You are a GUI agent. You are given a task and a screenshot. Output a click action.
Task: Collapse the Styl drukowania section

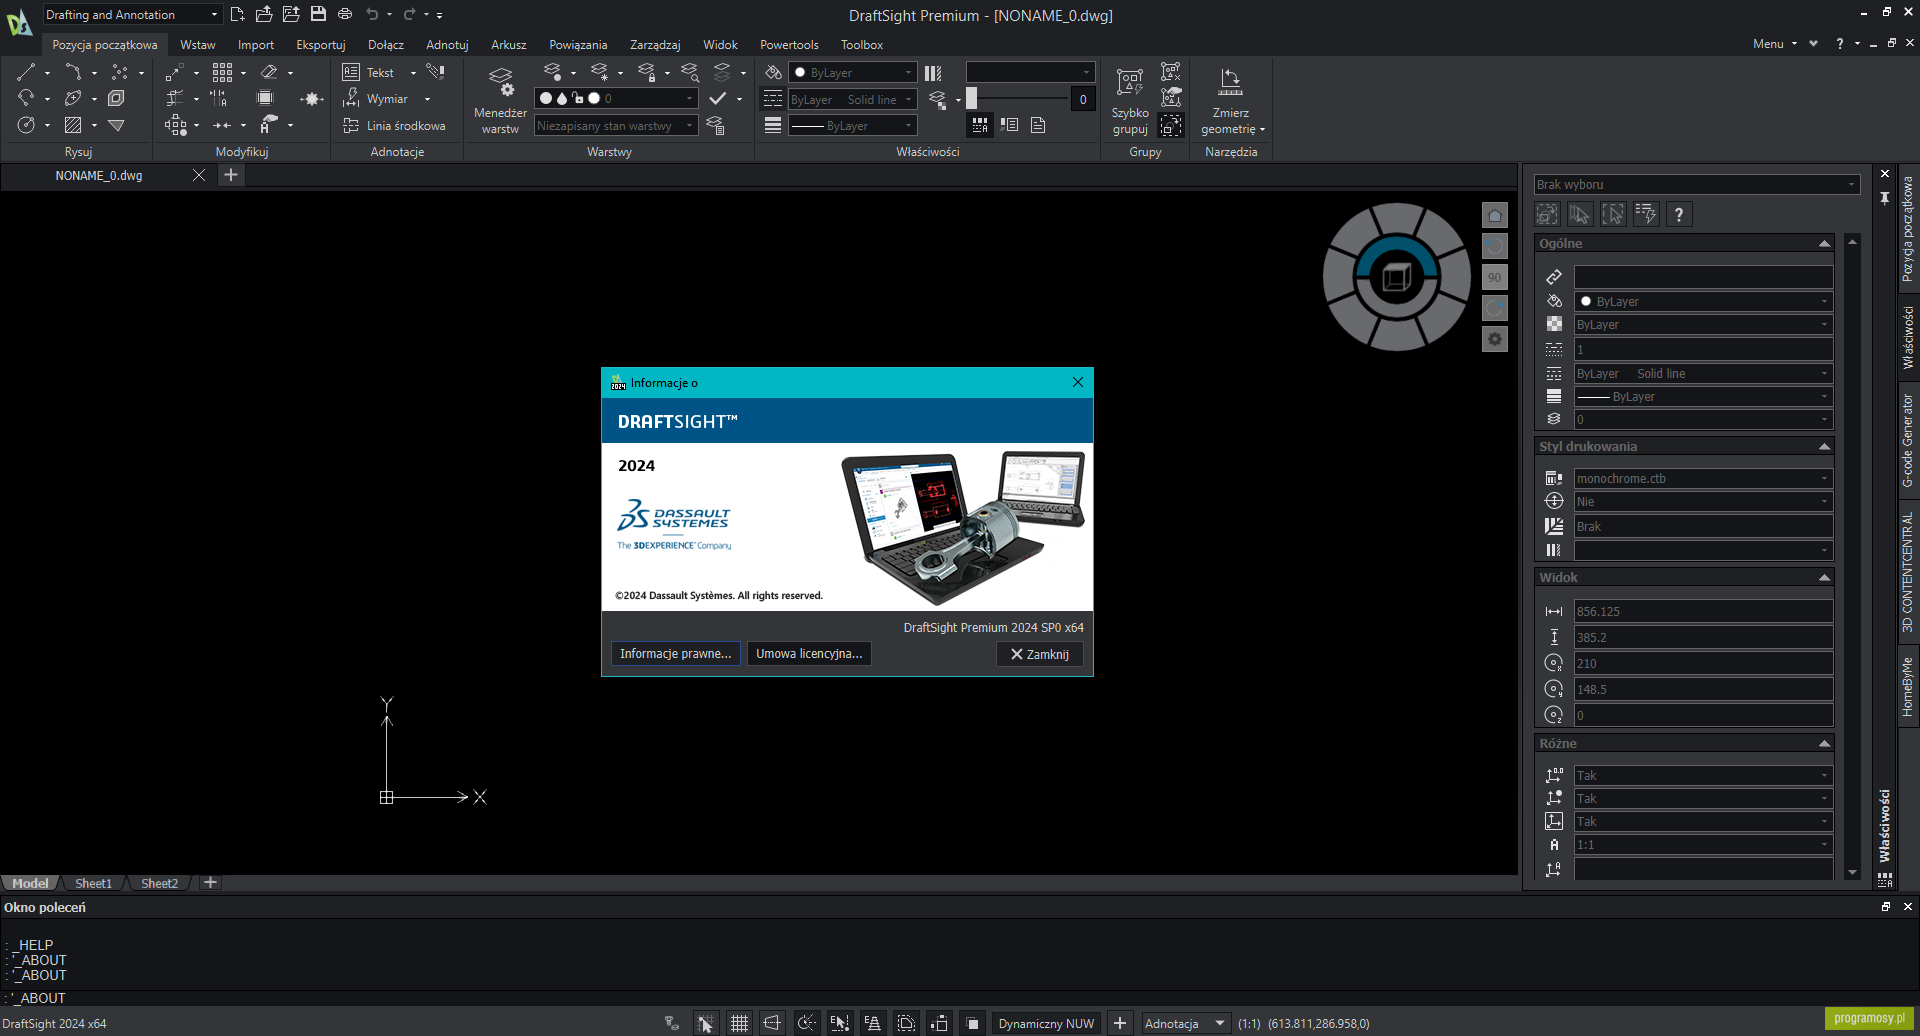coord(1824,446)
